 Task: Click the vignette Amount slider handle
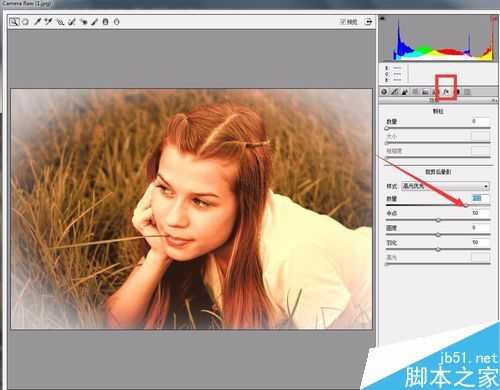click(466, 206)
